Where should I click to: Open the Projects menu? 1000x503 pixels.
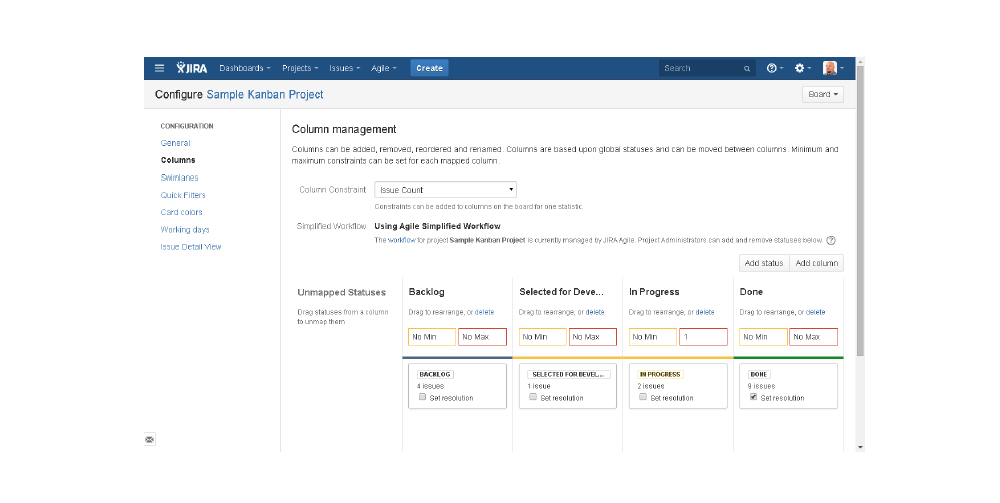(x=300, y=68)
